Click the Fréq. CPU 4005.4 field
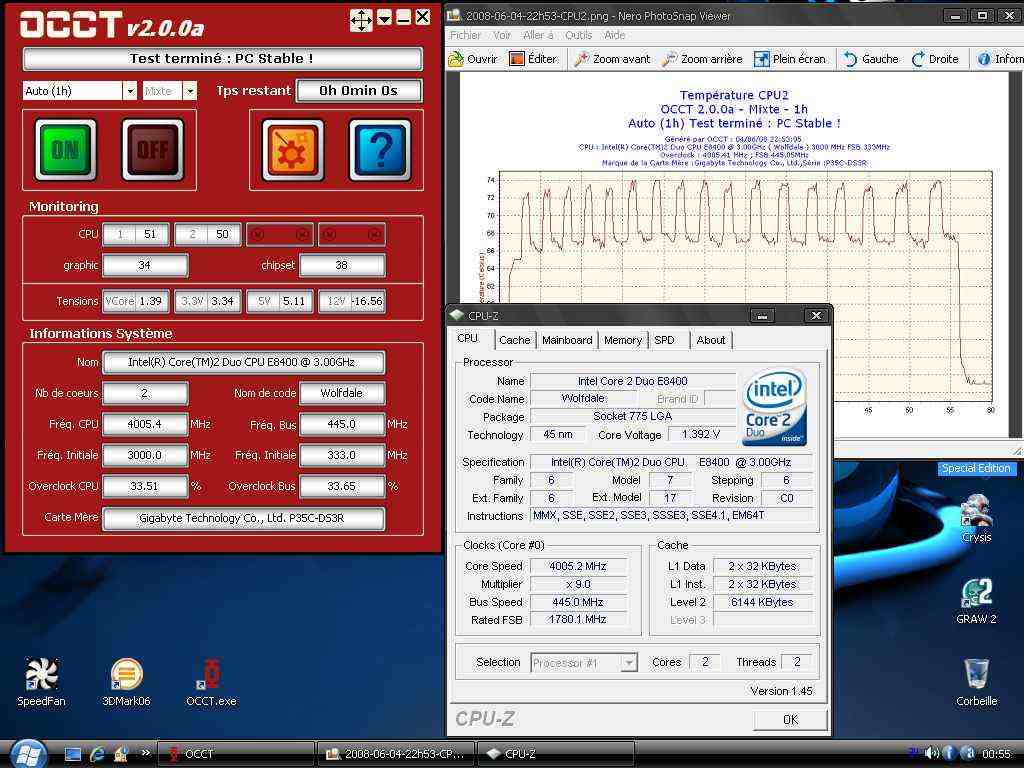This screenshot has height=768, width=1024. pyautogui.click(x=145, y=424)
